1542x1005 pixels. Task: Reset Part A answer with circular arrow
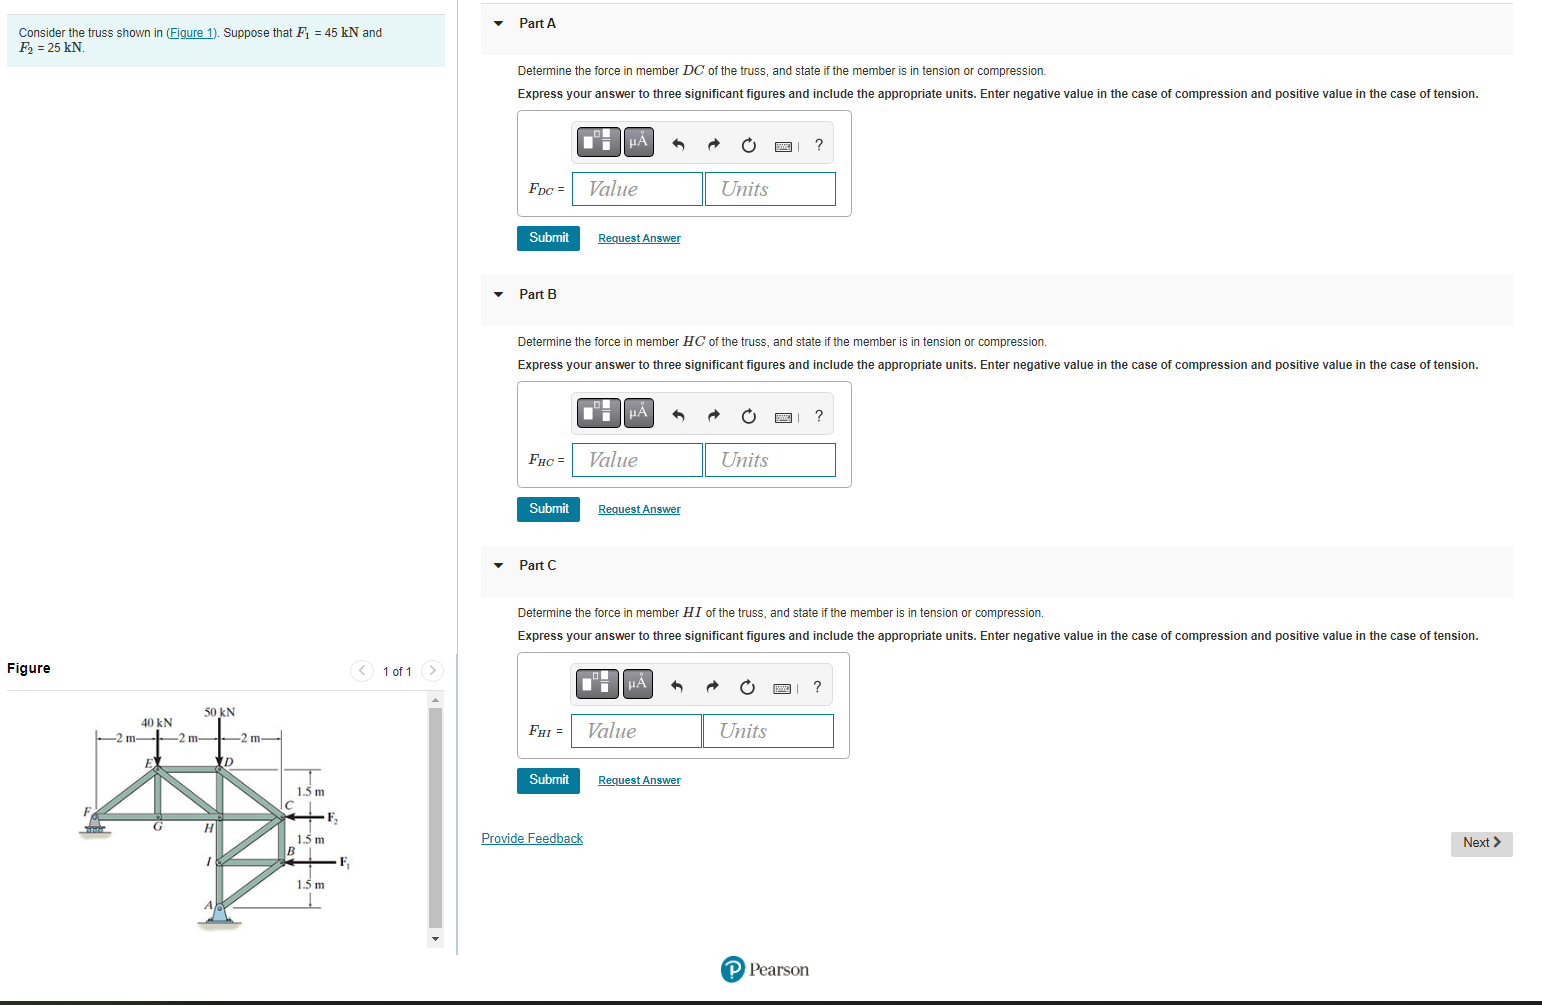(x=749, y=145)
